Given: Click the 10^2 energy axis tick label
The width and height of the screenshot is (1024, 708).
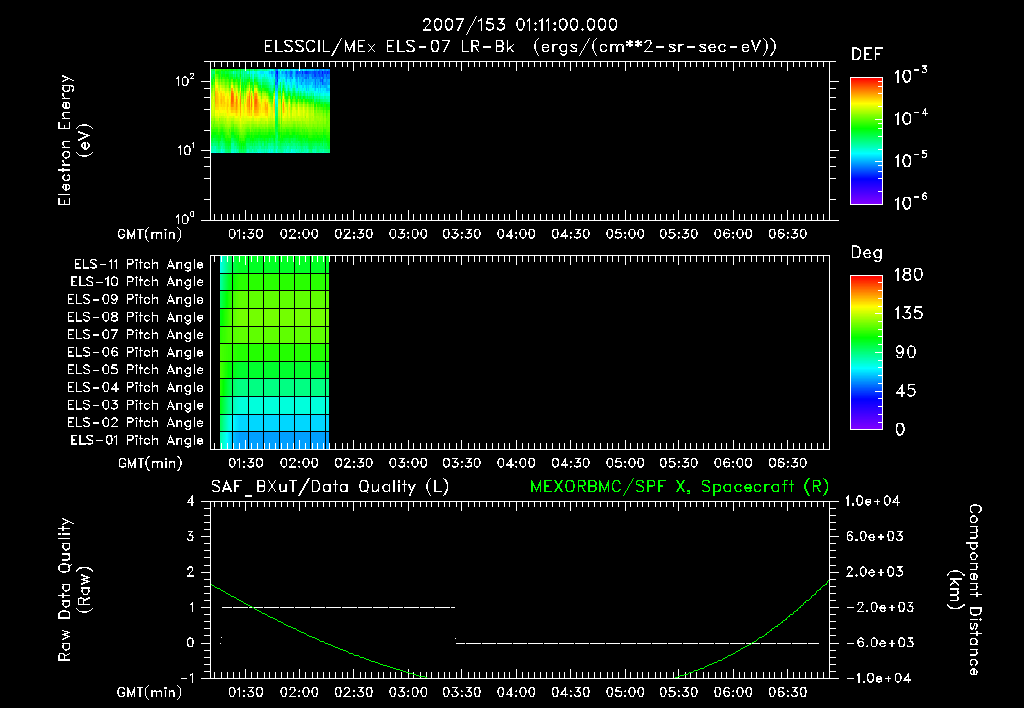Looking at the screenshot, I should (185, 81).
